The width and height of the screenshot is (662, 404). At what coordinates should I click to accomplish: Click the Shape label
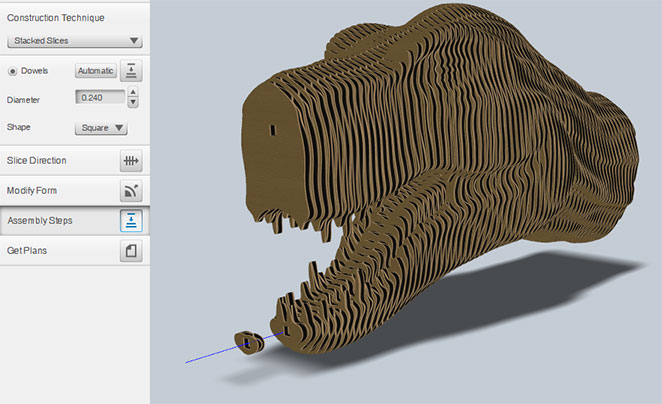tap(19, 127)
